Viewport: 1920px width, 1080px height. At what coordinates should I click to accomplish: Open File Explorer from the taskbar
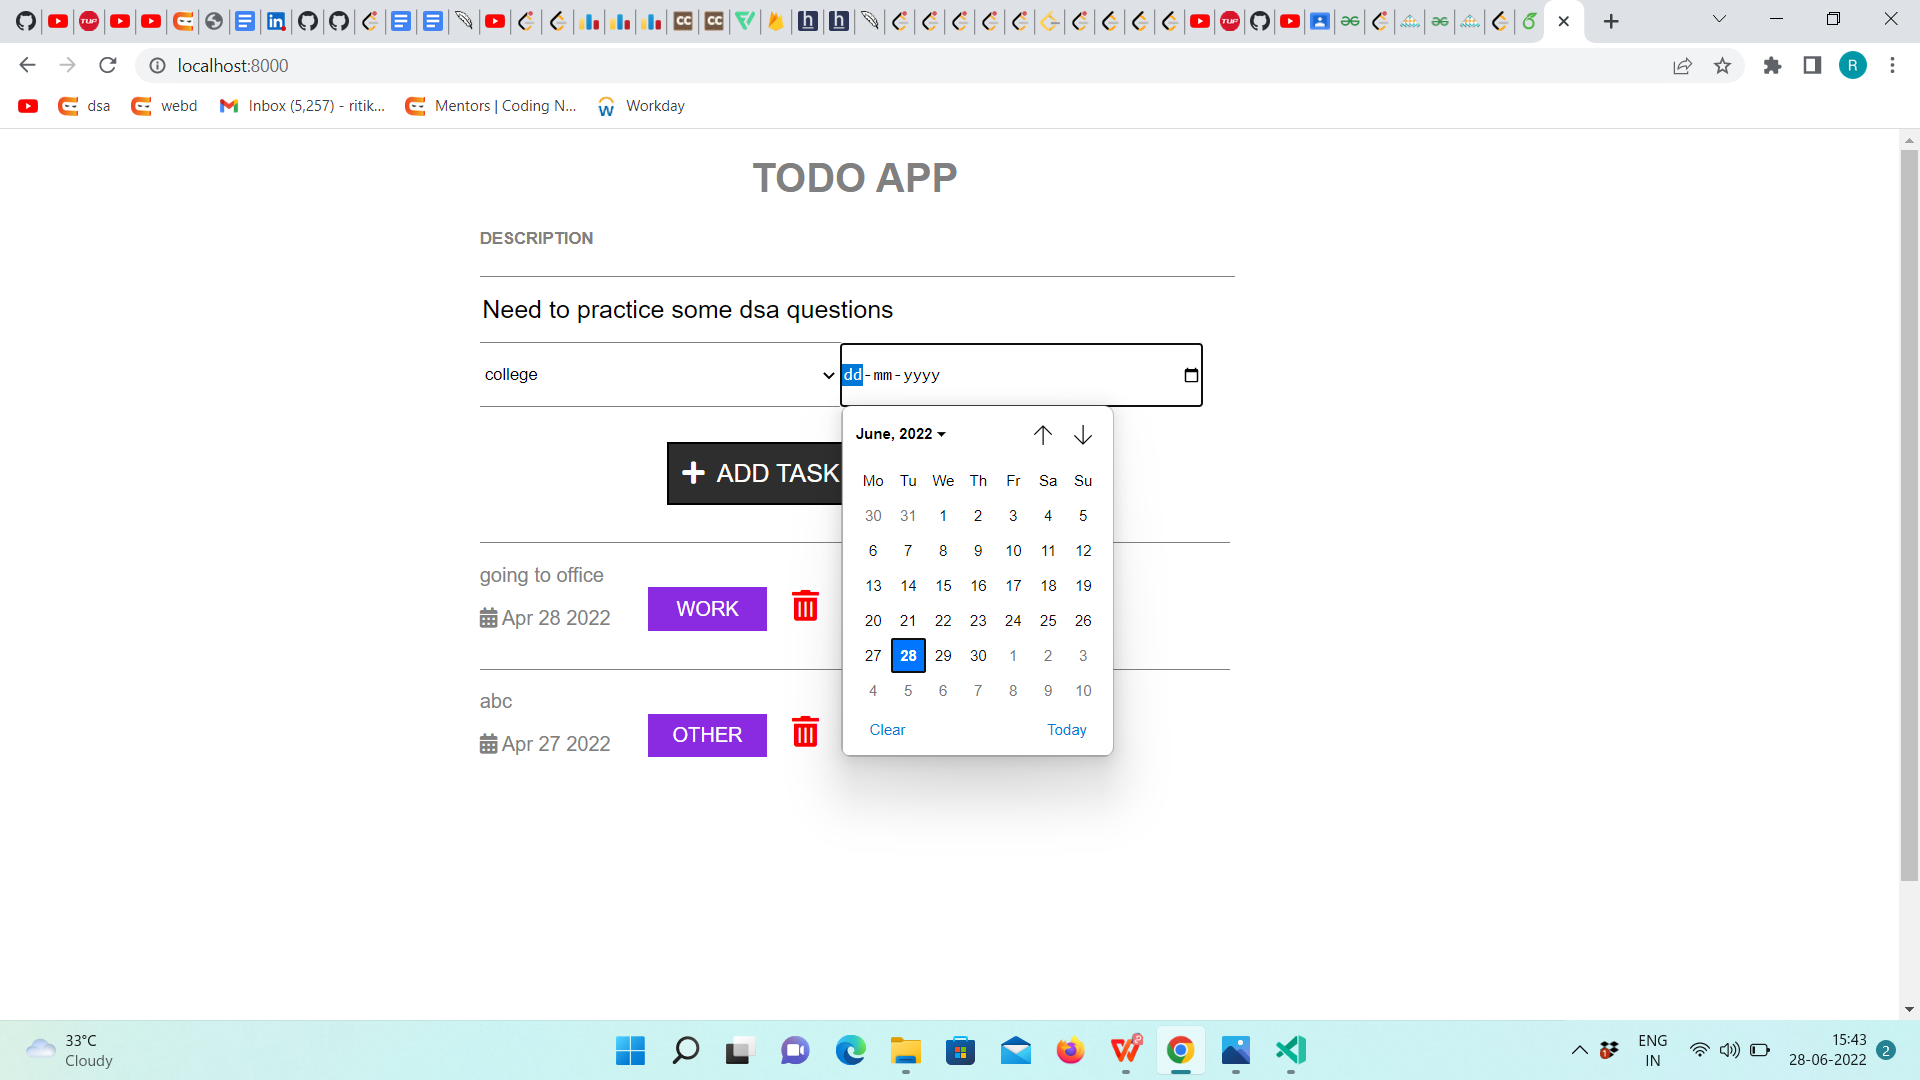tap(906, 1050)
